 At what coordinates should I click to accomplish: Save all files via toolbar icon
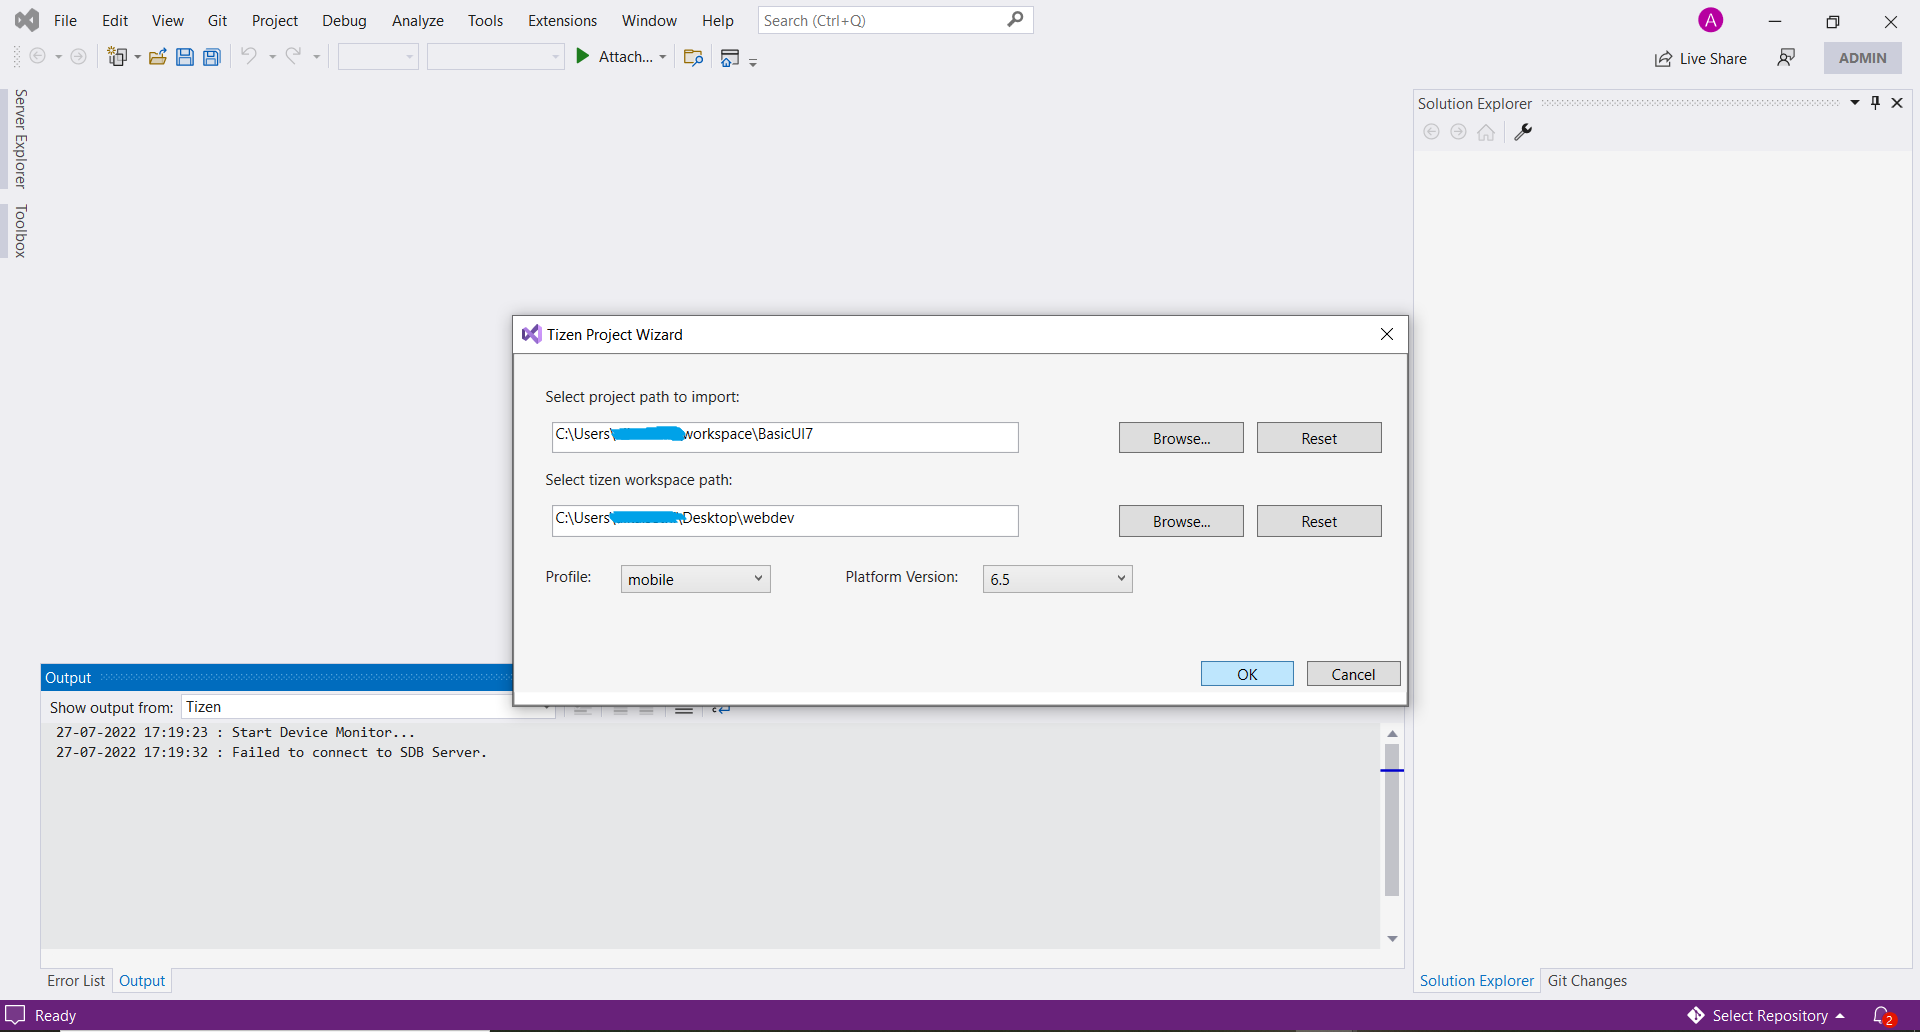point(212,57)
